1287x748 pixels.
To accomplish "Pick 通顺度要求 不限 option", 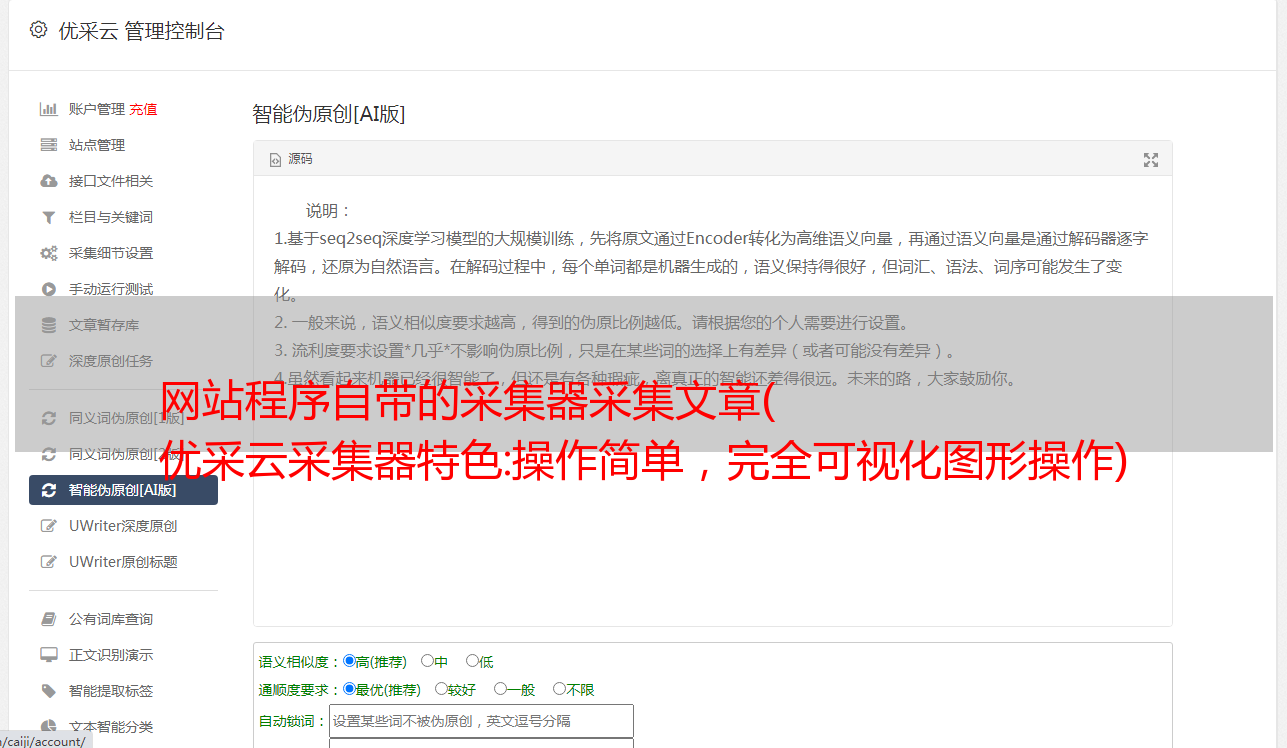I will tap(559, 689).
